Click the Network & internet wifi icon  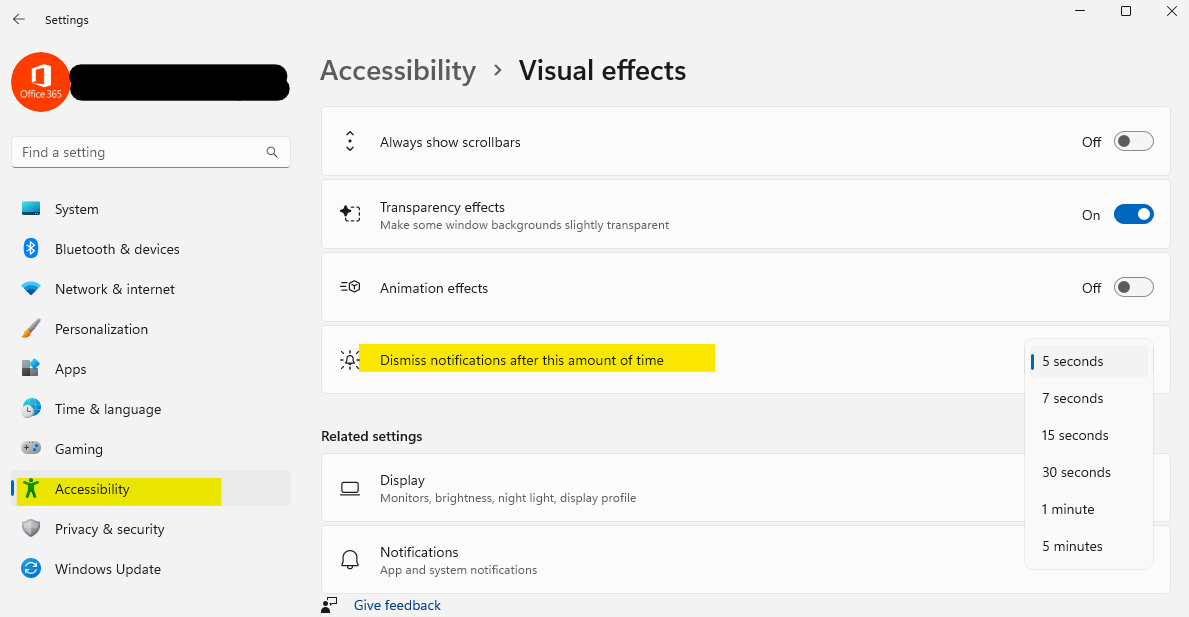coord(31,289)
